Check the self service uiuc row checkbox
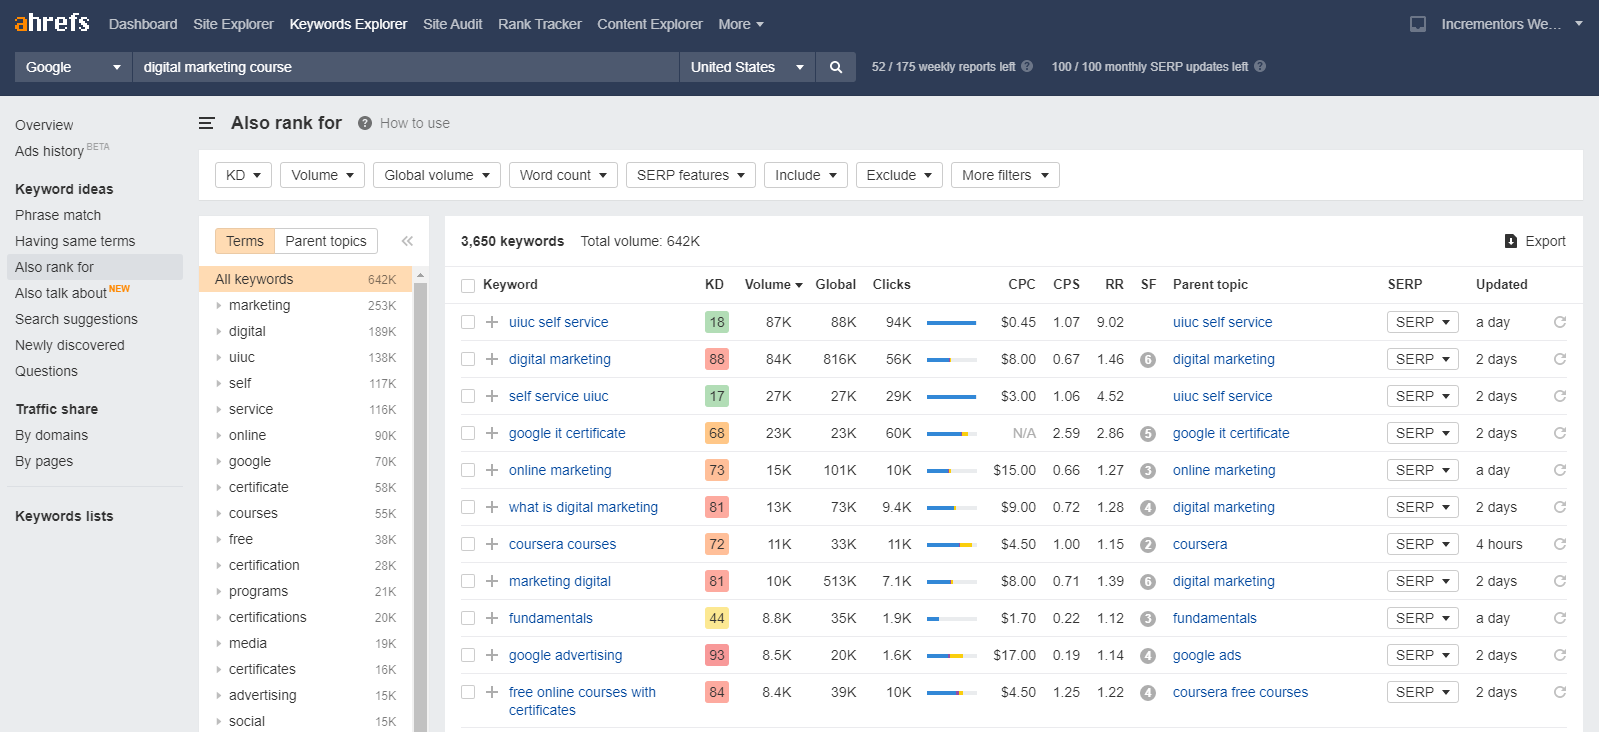 468,396
